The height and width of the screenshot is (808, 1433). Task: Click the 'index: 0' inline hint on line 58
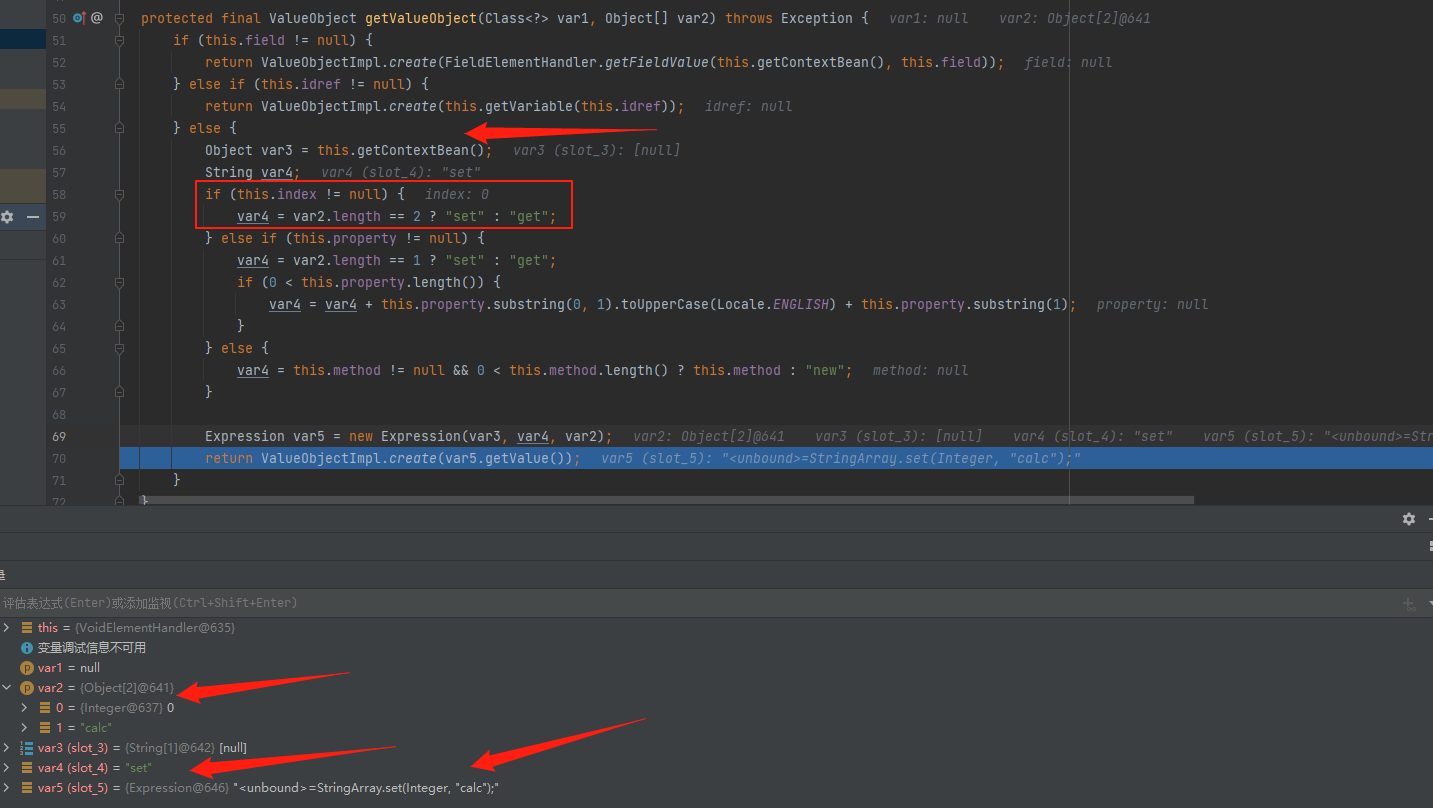pyautogui.click(x=457, y=194)
